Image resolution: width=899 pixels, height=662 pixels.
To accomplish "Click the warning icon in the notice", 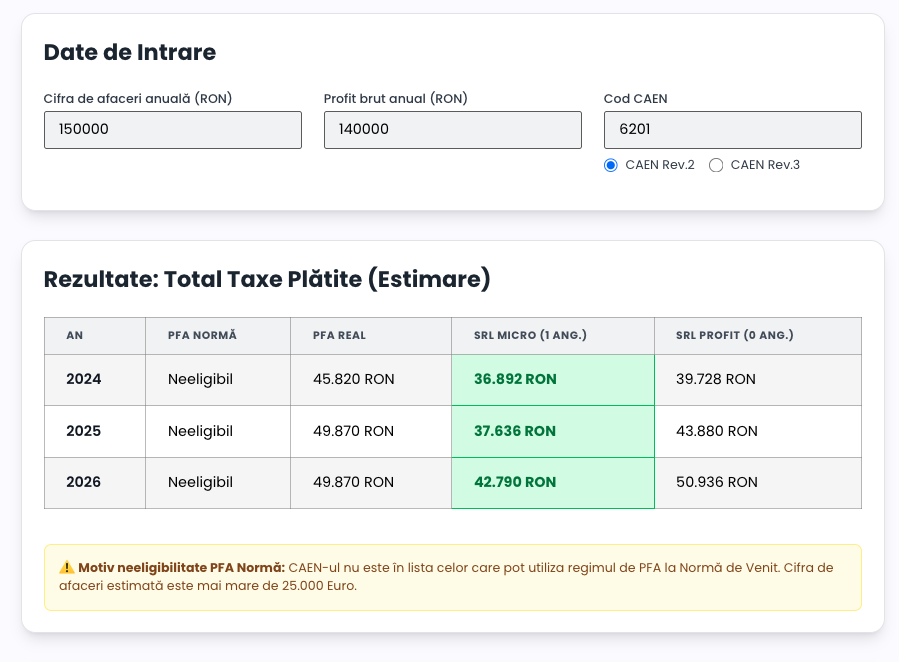I will [67, 568].
